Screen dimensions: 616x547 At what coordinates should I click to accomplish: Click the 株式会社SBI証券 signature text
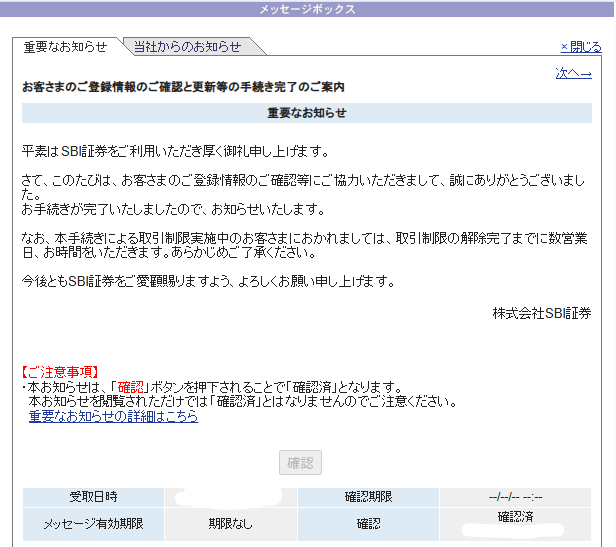(541, 313)
